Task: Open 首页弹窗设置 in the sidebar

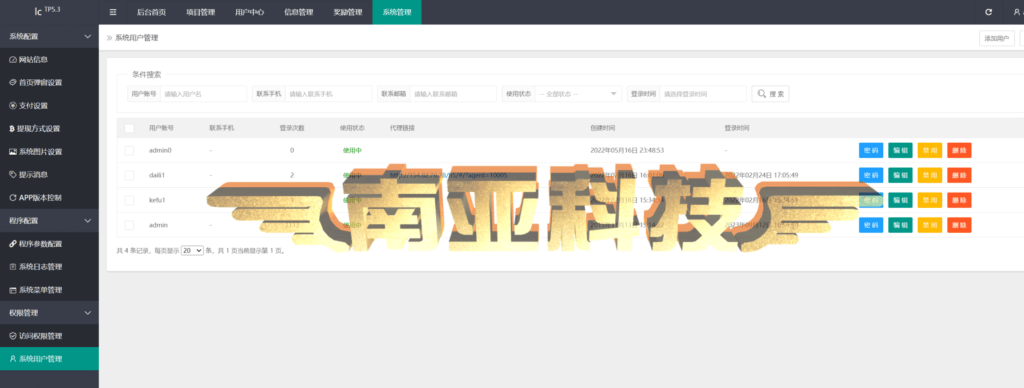Action: click(x=49, y=82)
